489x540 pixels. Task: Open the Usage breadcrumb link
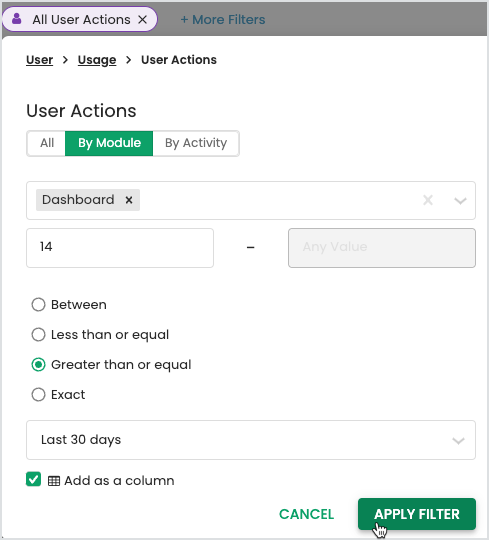click(x=97, y=60)
